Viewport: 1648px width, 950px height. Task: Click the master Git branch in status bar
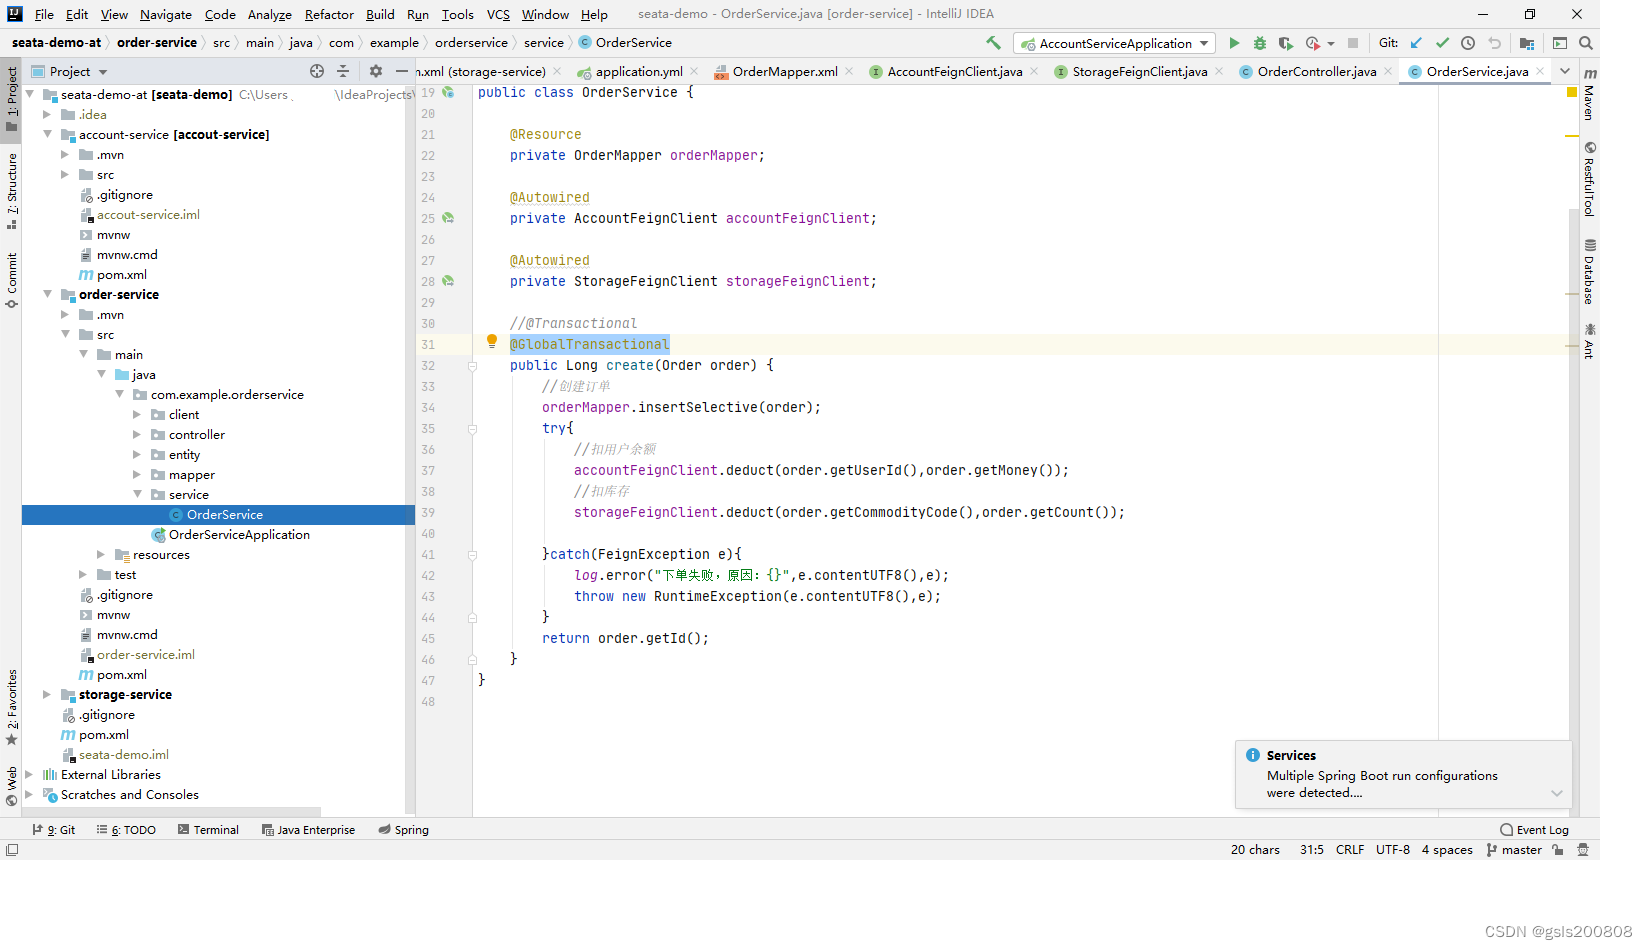[x=1514, y=850]
